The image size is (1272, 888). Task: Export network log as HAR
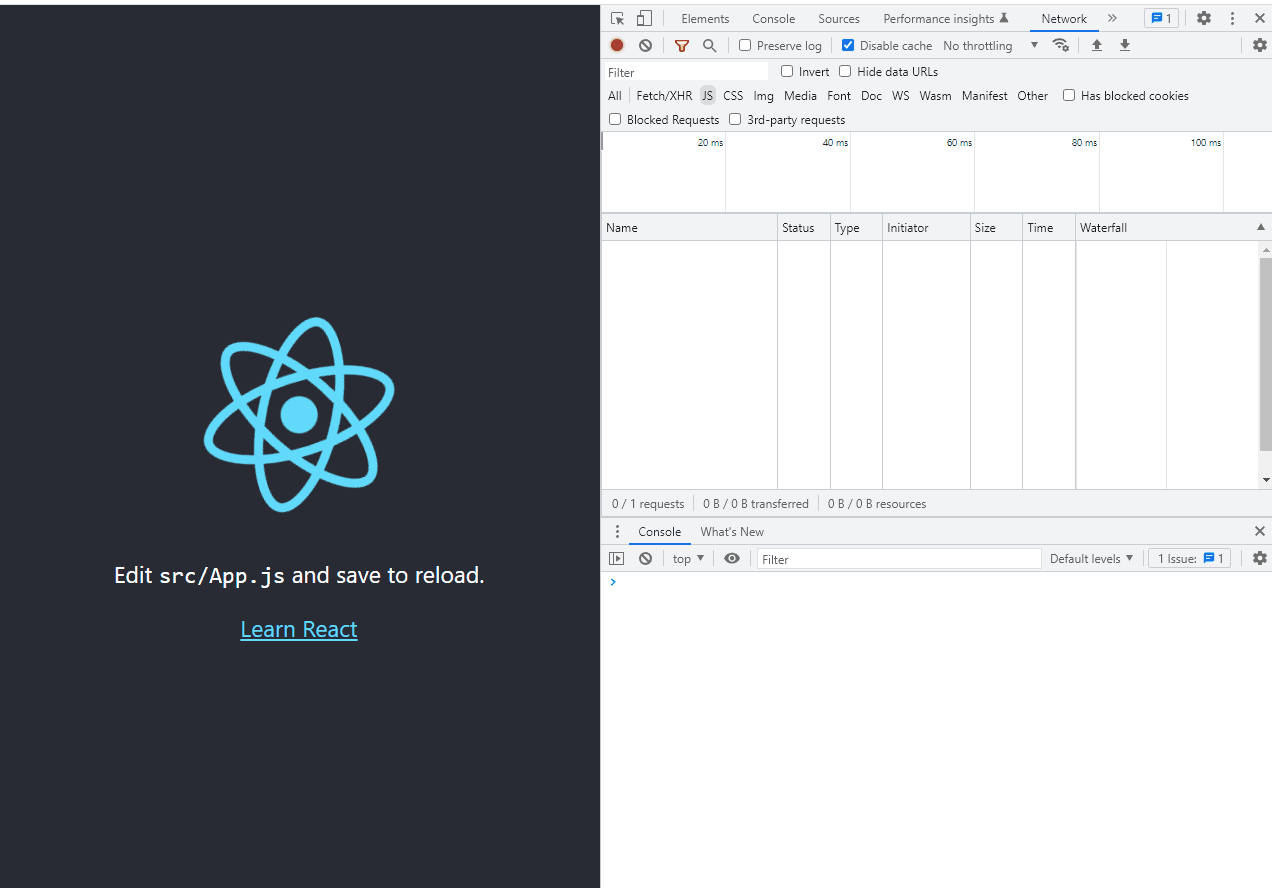pyautogui.click(x=1124, y=45)
